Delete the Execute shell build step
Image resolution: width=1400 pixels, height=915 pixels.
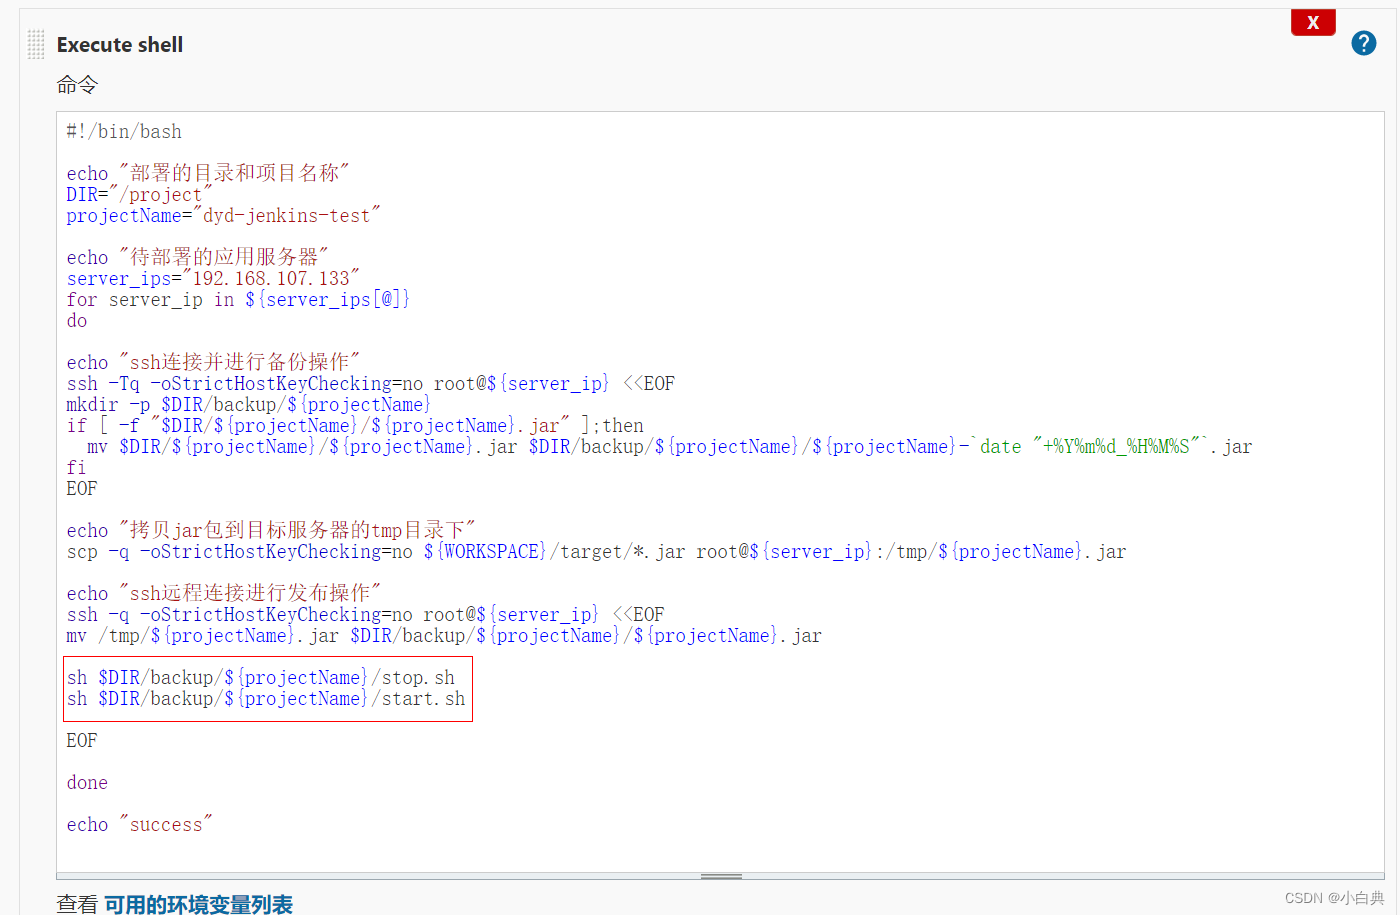tap(1313, 22)
